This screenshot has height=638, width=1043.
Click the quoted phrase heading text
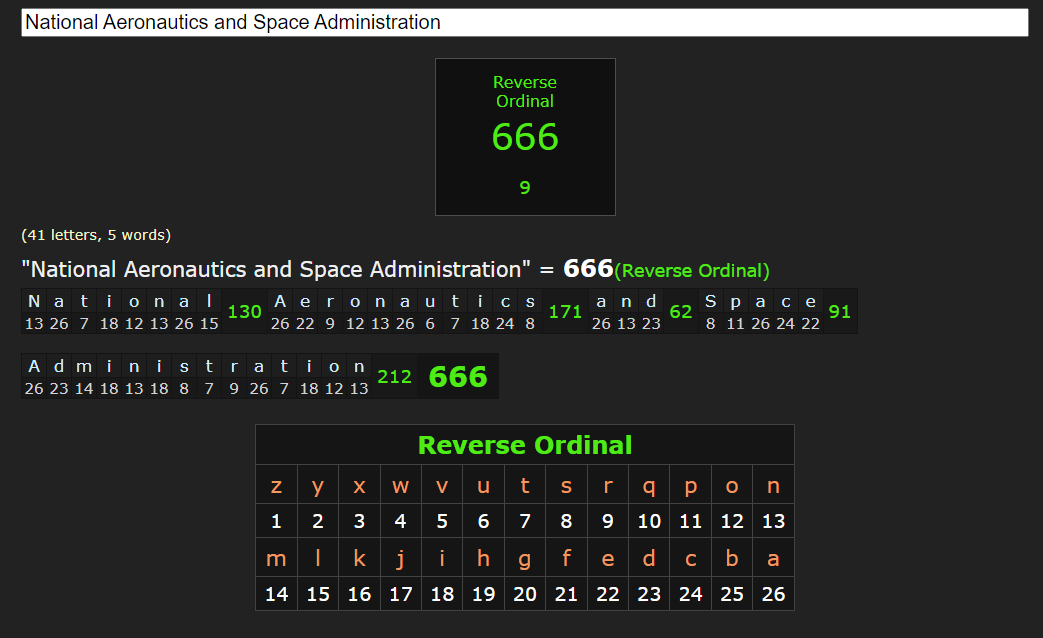click(276, 269)
